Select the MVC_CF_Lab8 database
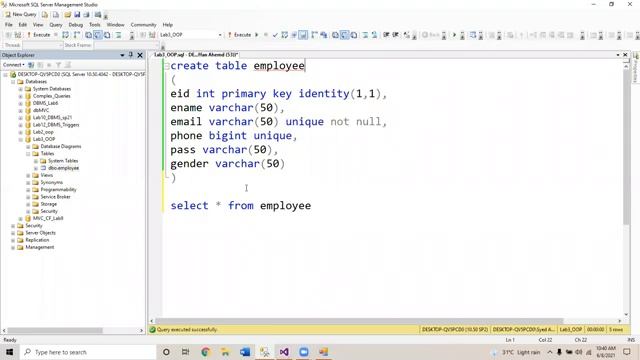Image resolution: width=640 pixels, height=360 pixels. coord(48,218)
